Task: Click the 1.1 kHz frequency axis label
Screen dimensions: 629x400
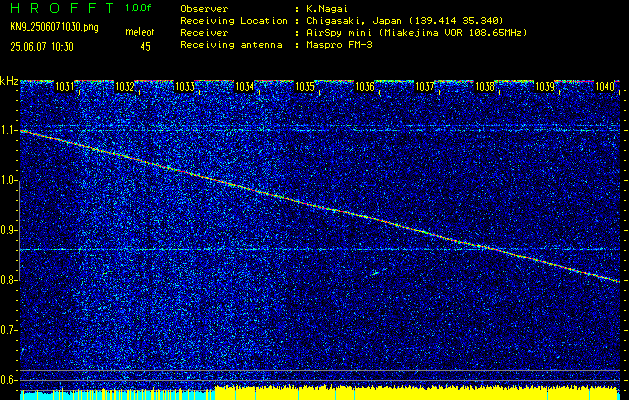Action: pyautogui.click(x=8, y=130)
